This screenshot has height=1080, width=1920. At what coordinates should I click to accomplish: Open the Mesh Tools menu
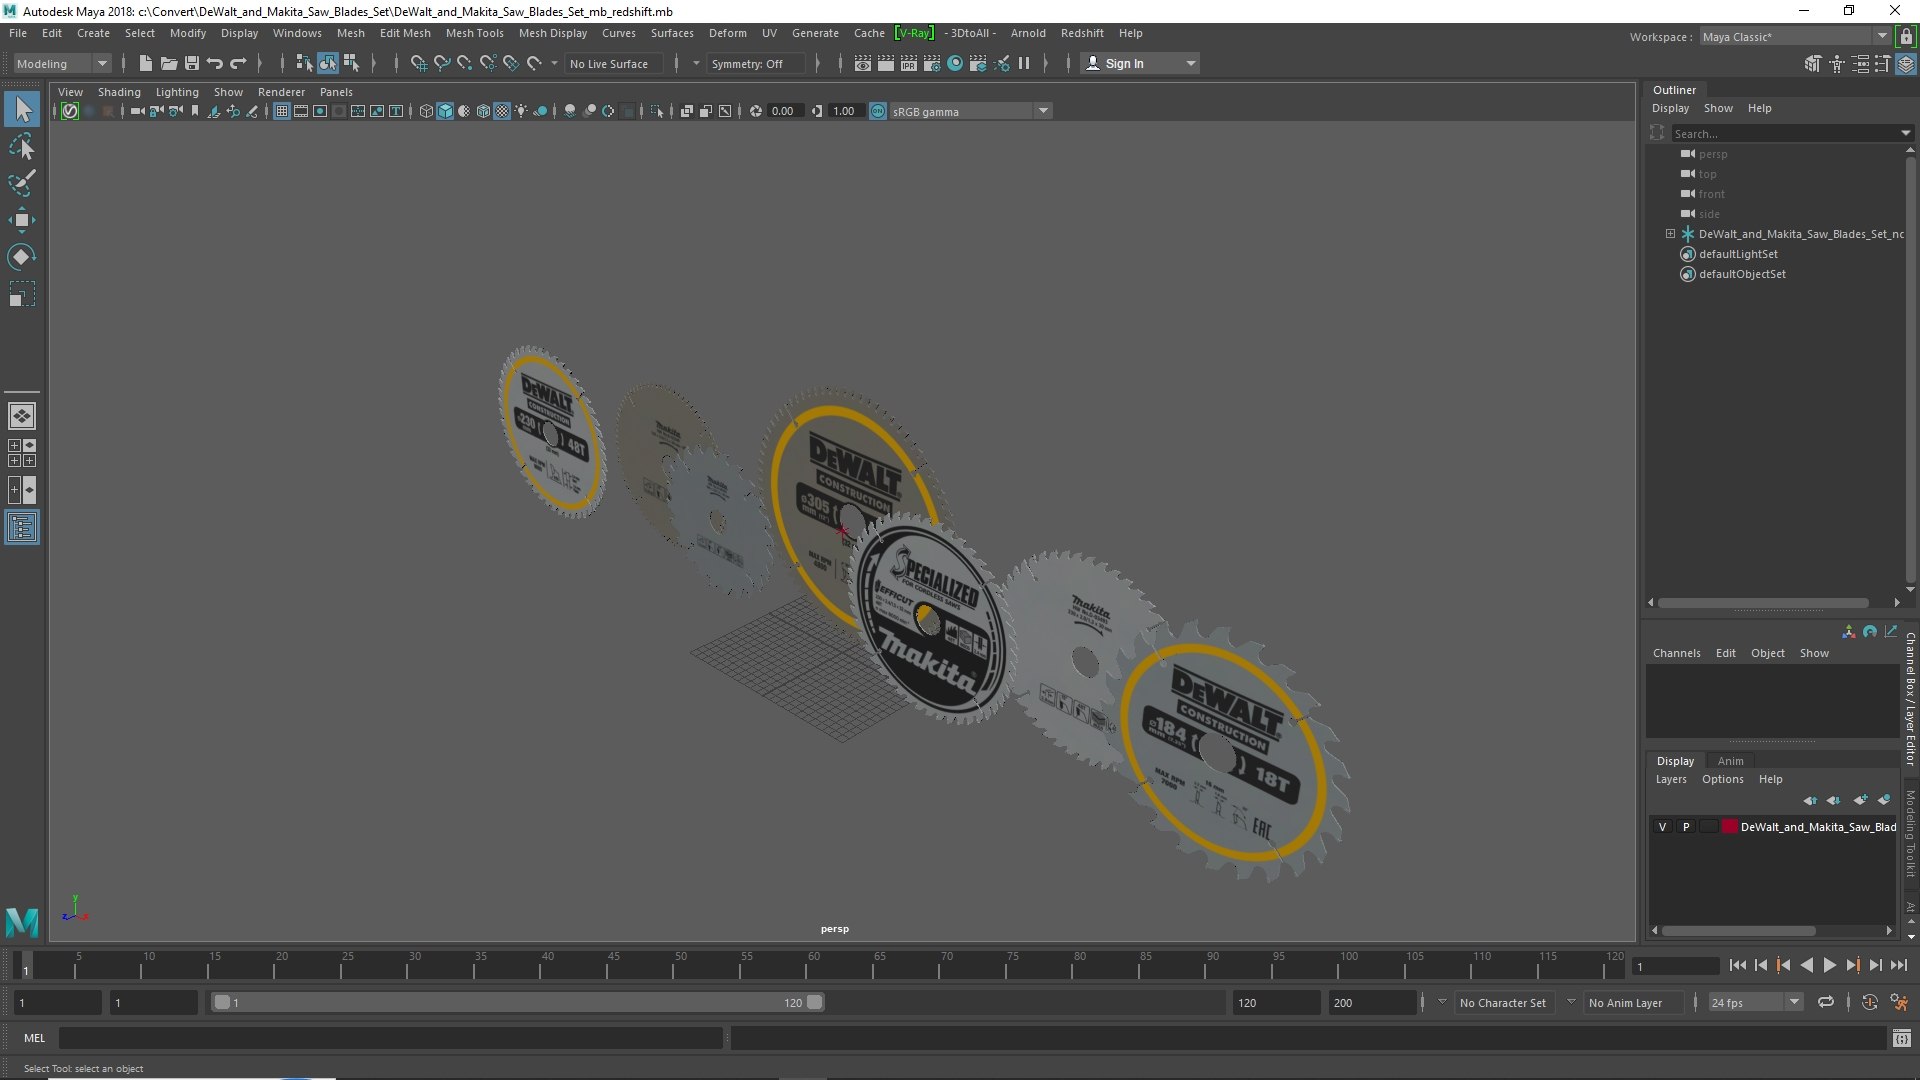pos(474,33)
